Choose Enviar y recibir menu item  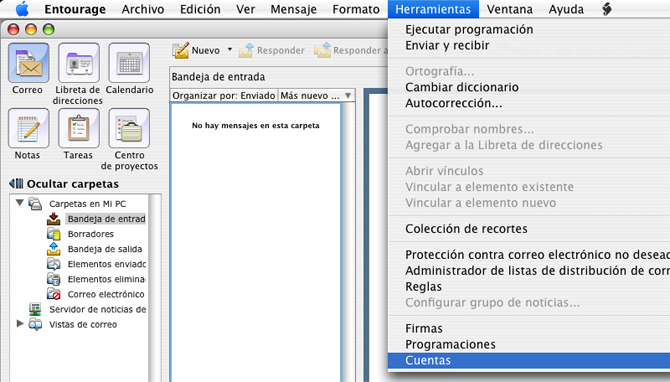pos(529,45)
